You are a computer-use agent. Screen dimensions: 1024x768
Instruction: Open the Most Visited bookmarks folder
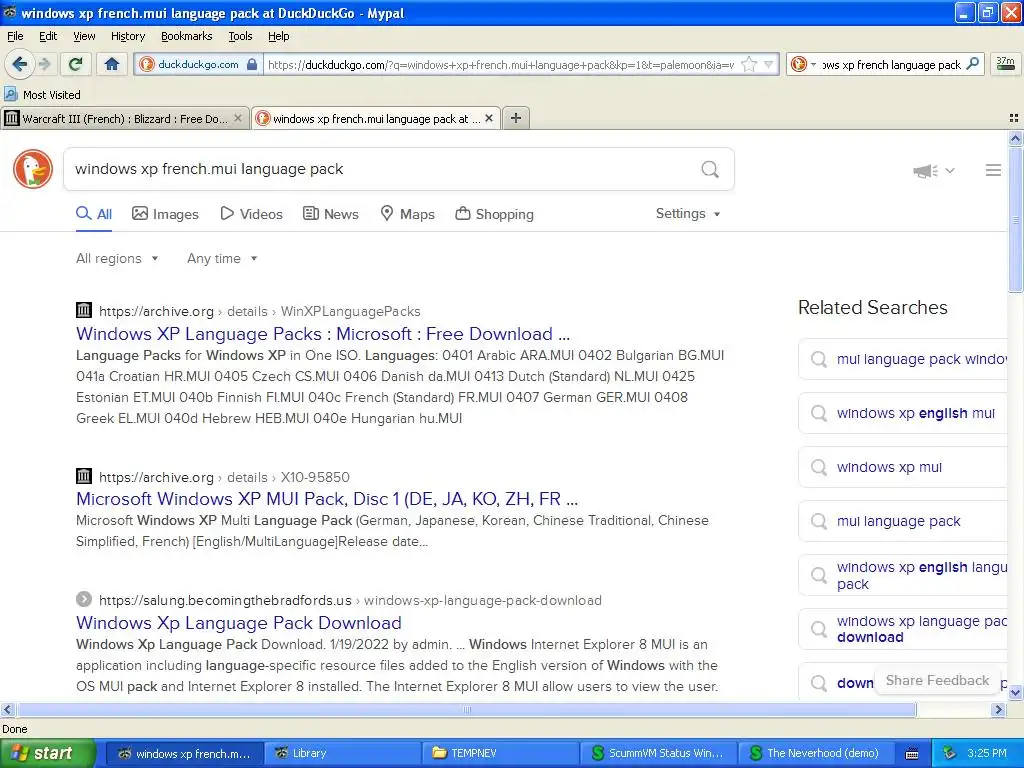pos(42,95)
